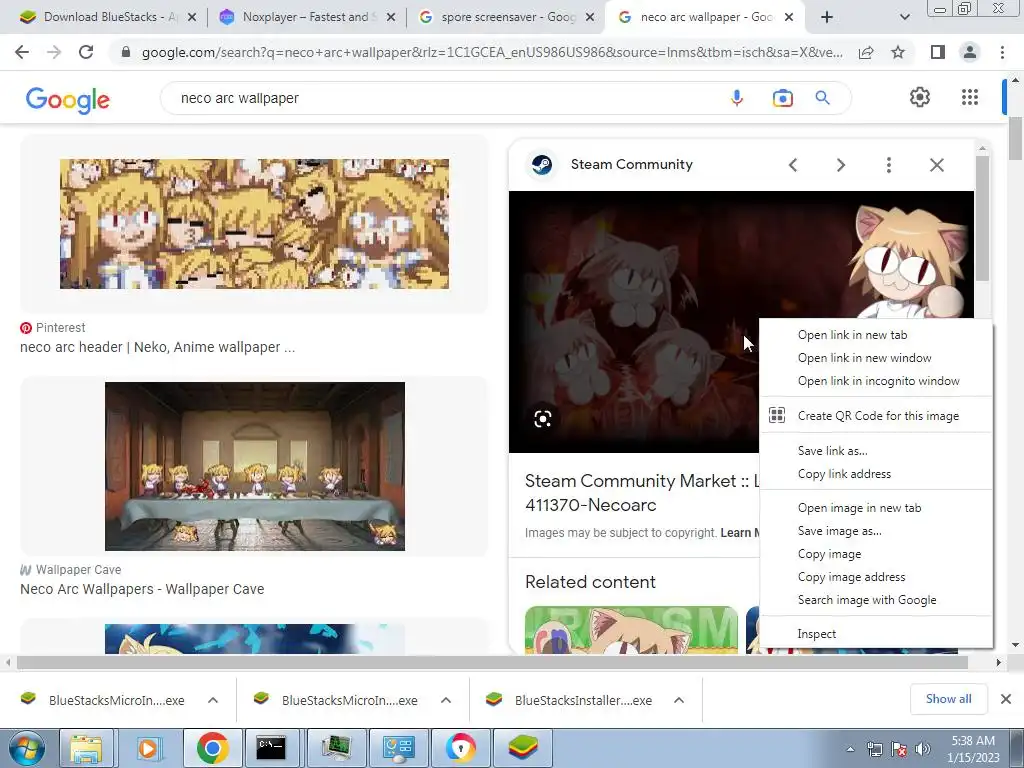Go back to the previous page
Image resolution: width=1024 pixels, height=768 pixels.
coord(22,52)
